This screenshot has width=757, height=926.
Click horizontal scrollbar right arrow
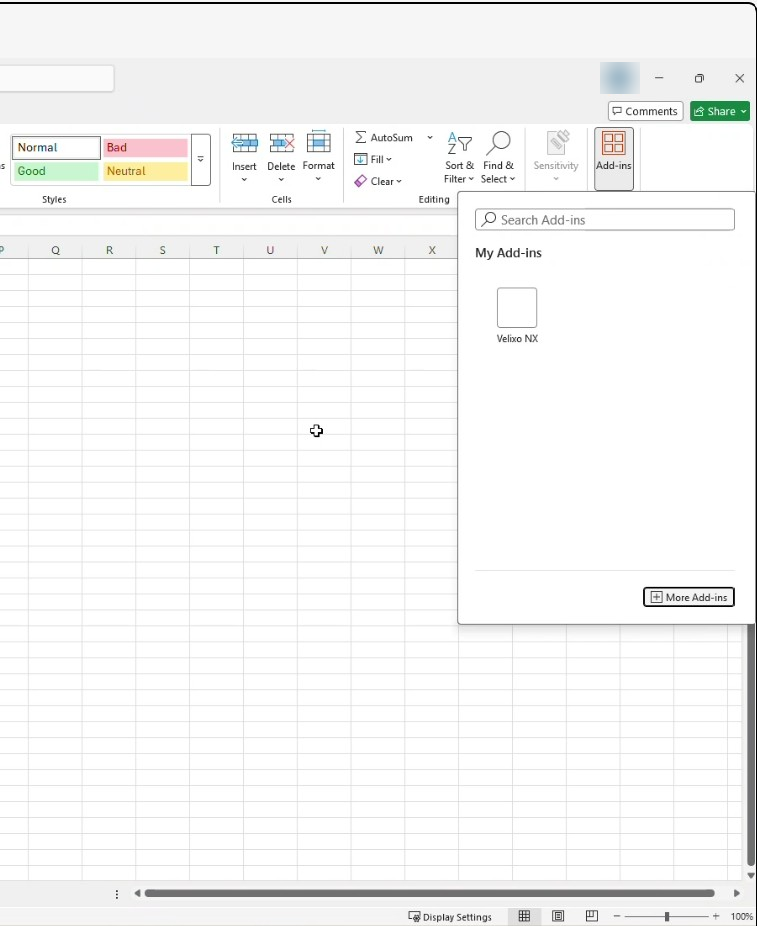coord(736,893)
